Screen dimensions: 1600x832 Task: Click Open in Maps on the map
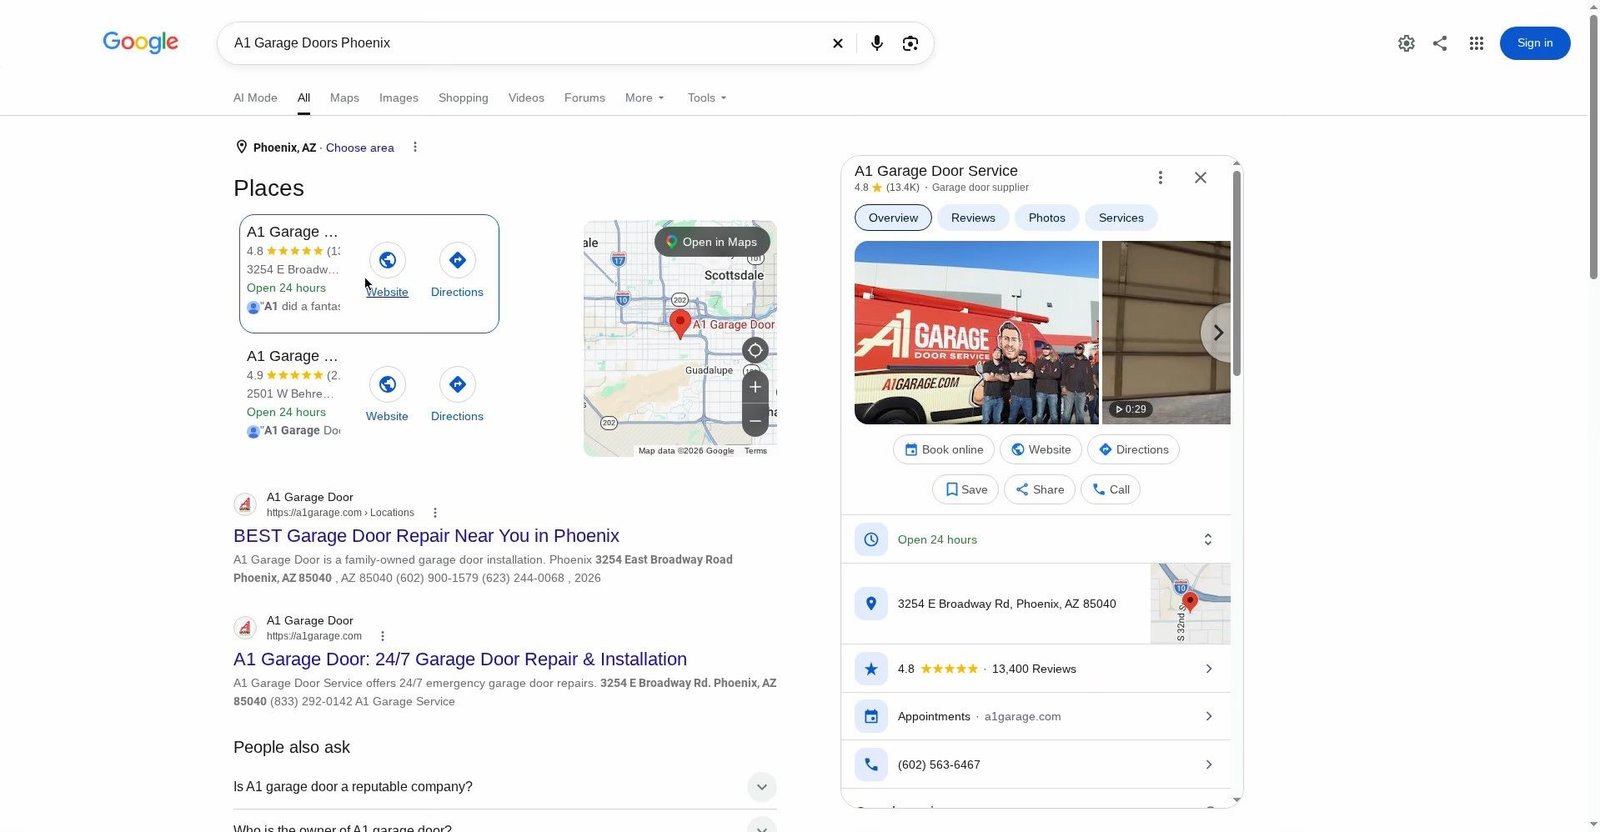point(712,242)
